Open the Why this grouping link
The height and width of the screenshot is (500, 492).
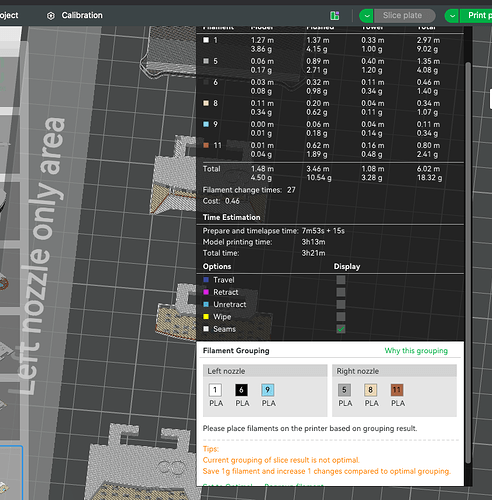coord(416,351)
